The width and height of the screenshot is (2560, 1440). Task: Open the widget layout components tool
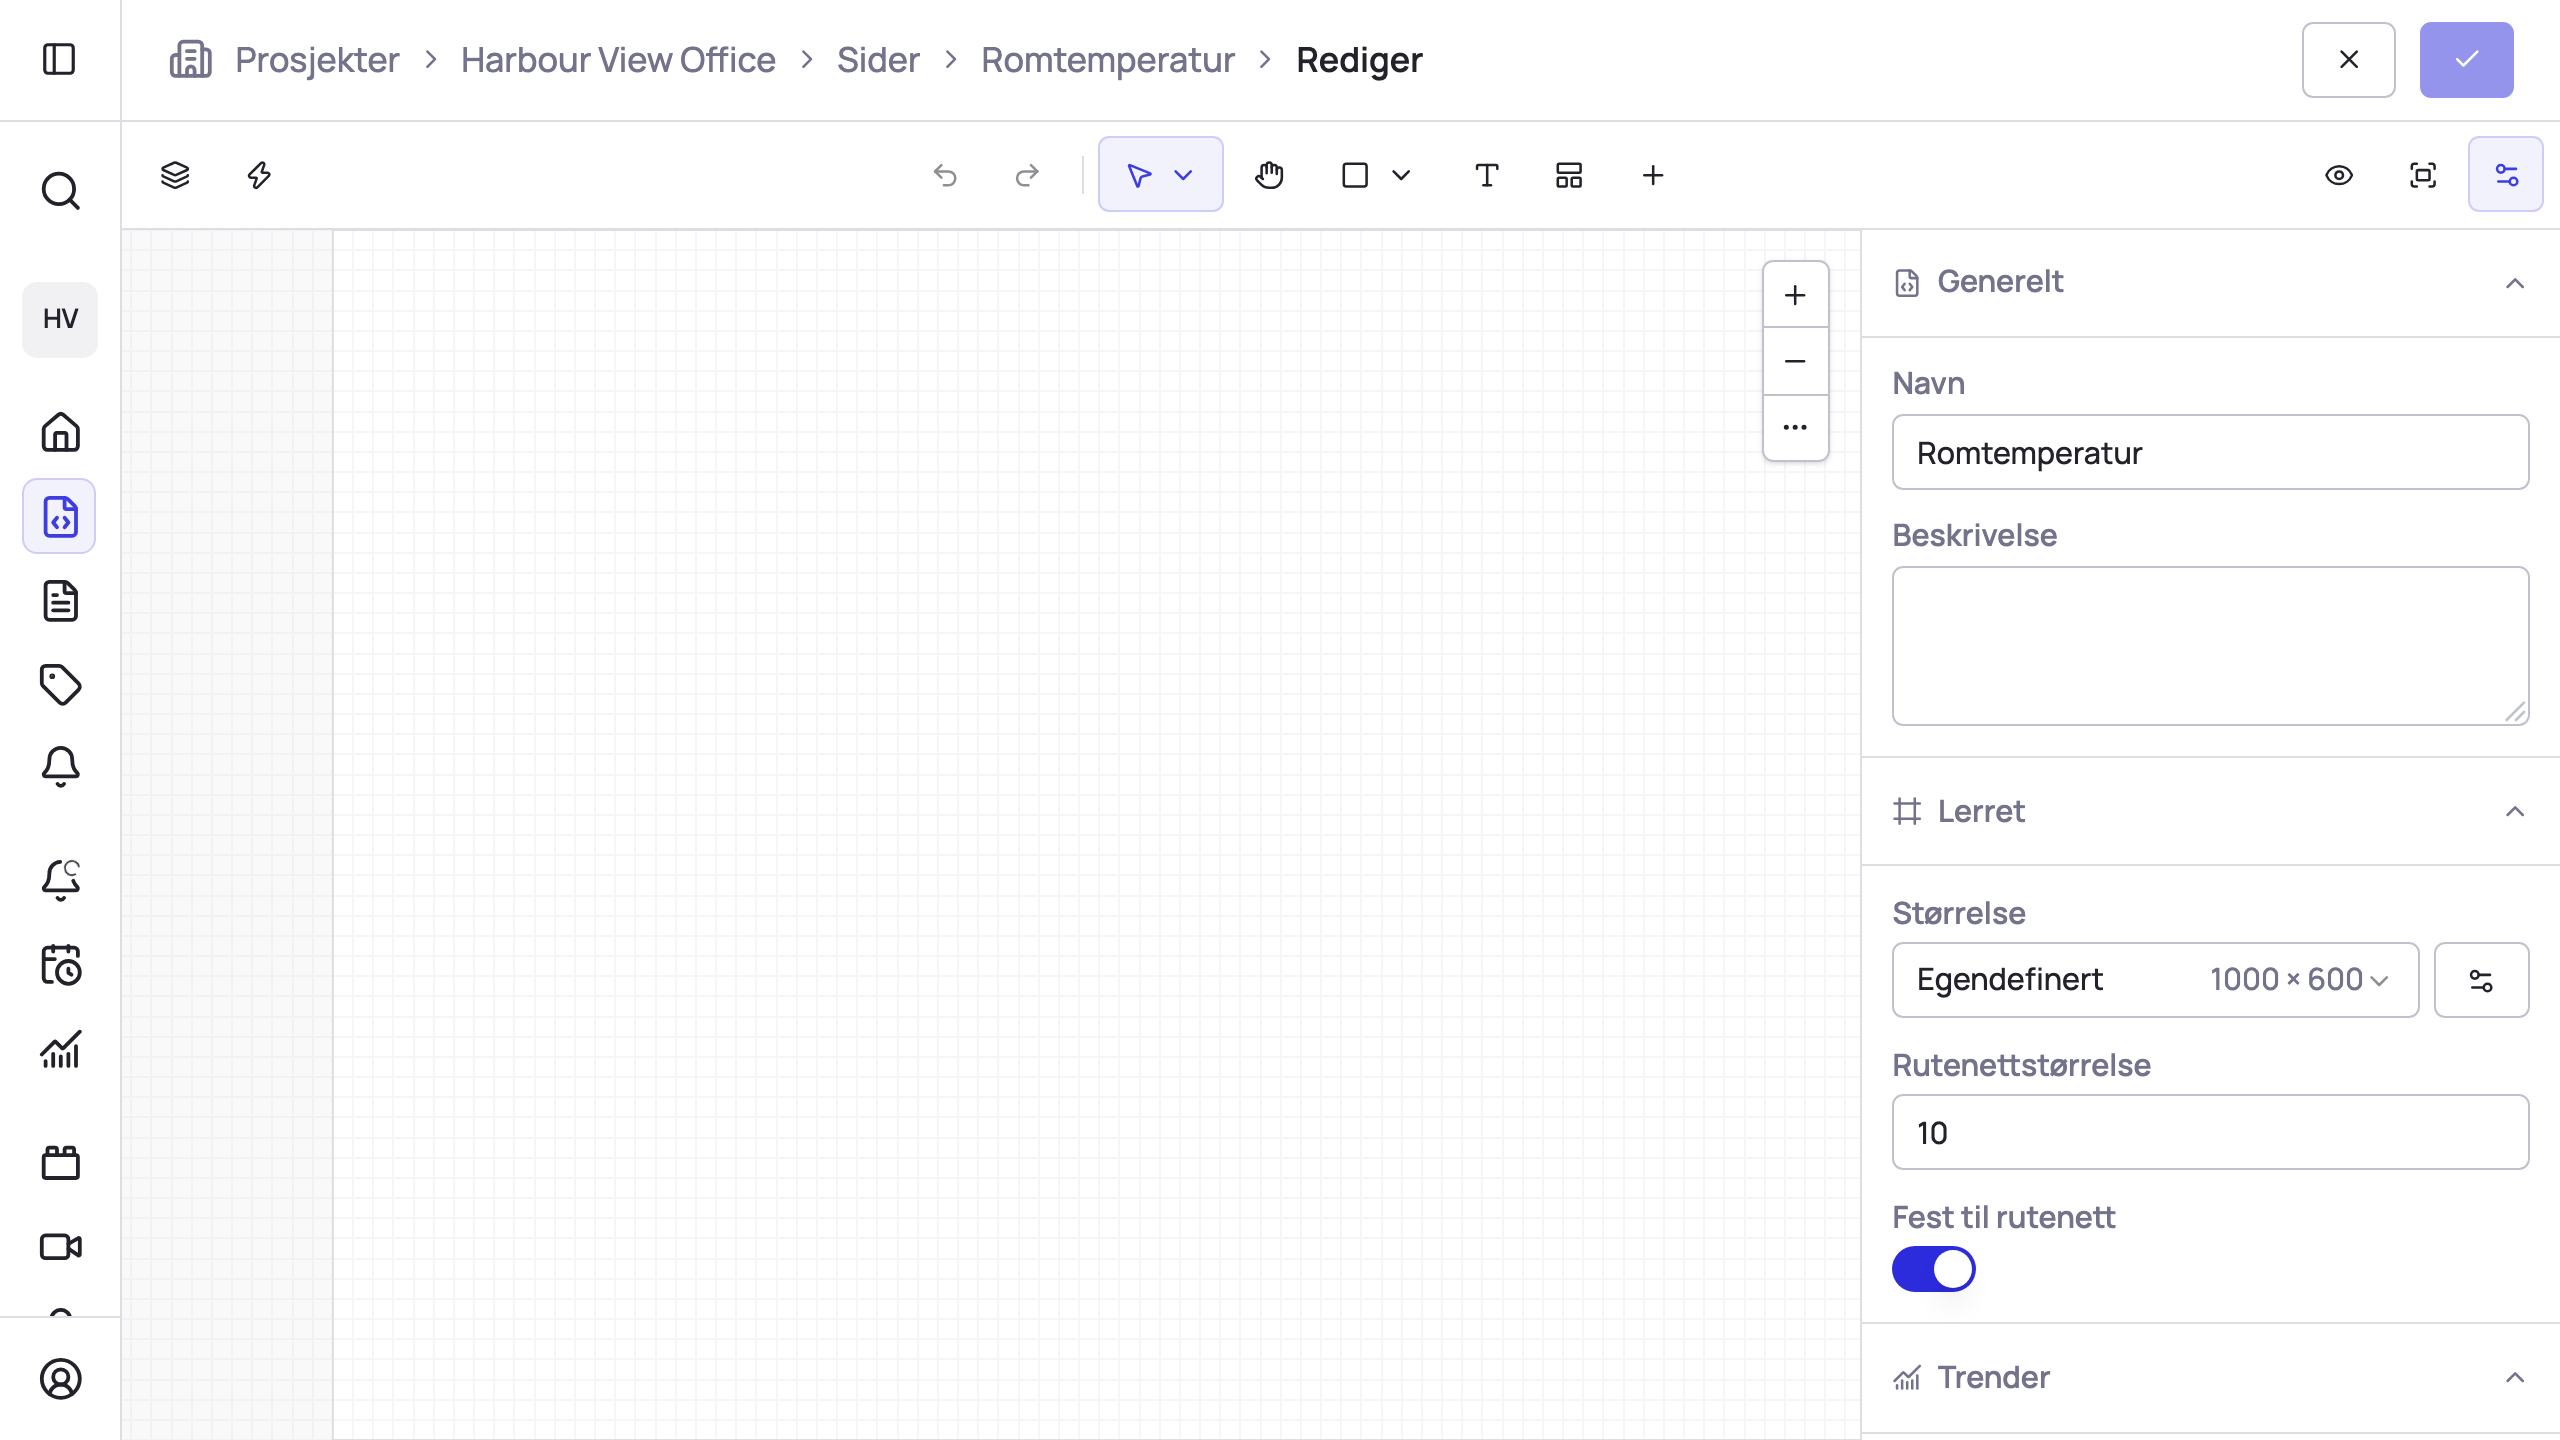(x=1569, y=175)
